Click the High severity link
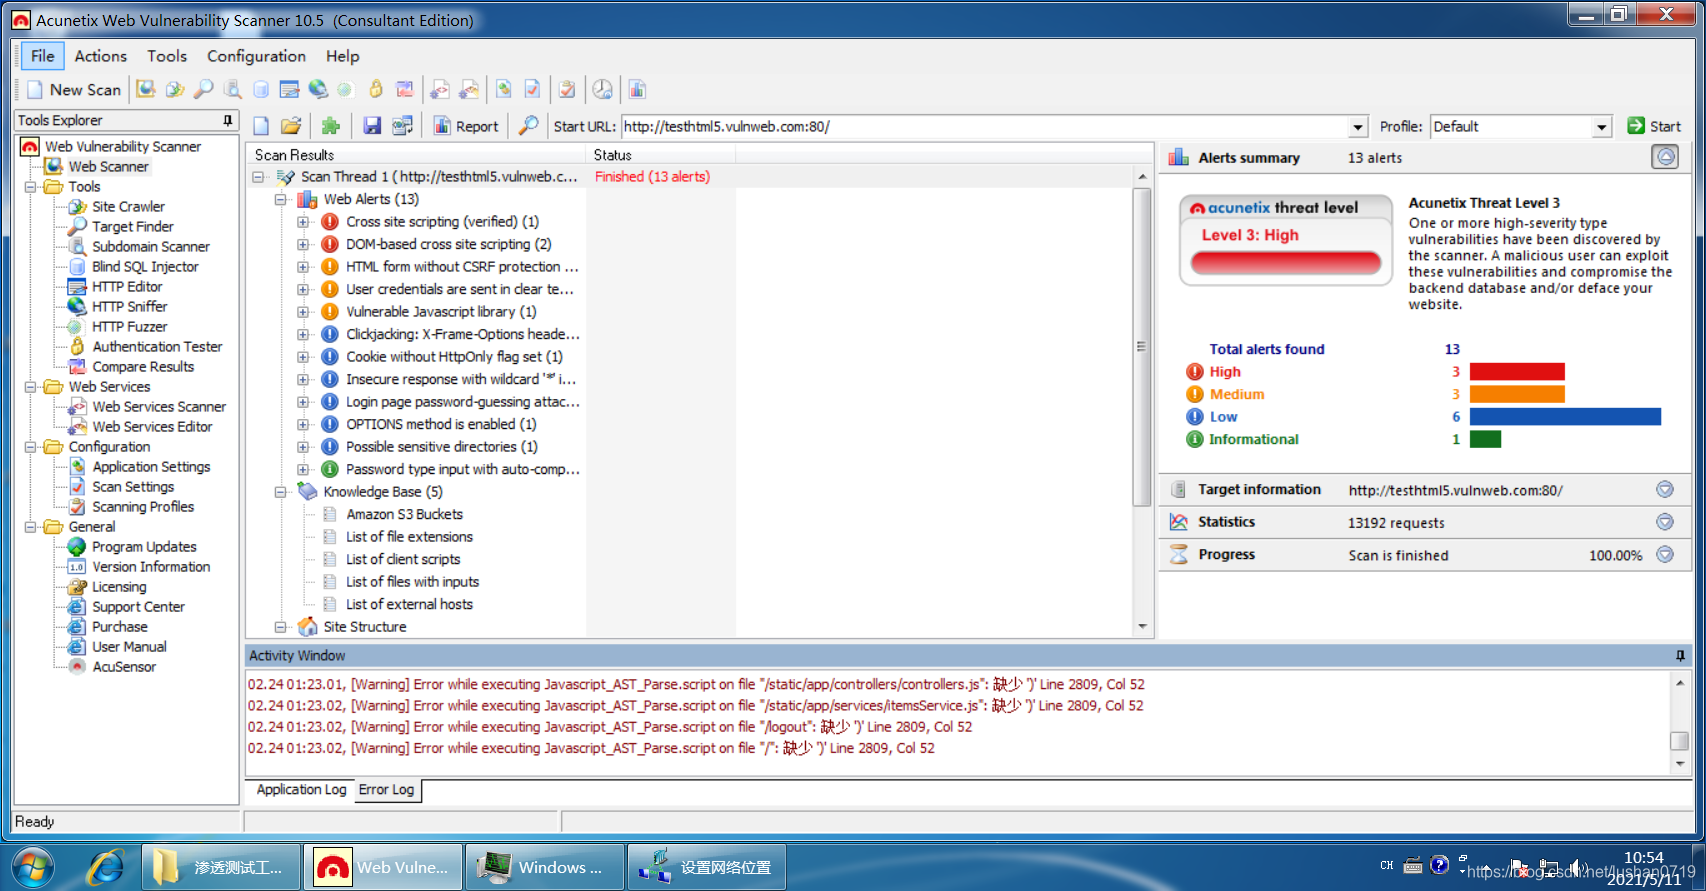Image resolution: width=1706 pixels, height=891 pixels. pos(1225,372)
